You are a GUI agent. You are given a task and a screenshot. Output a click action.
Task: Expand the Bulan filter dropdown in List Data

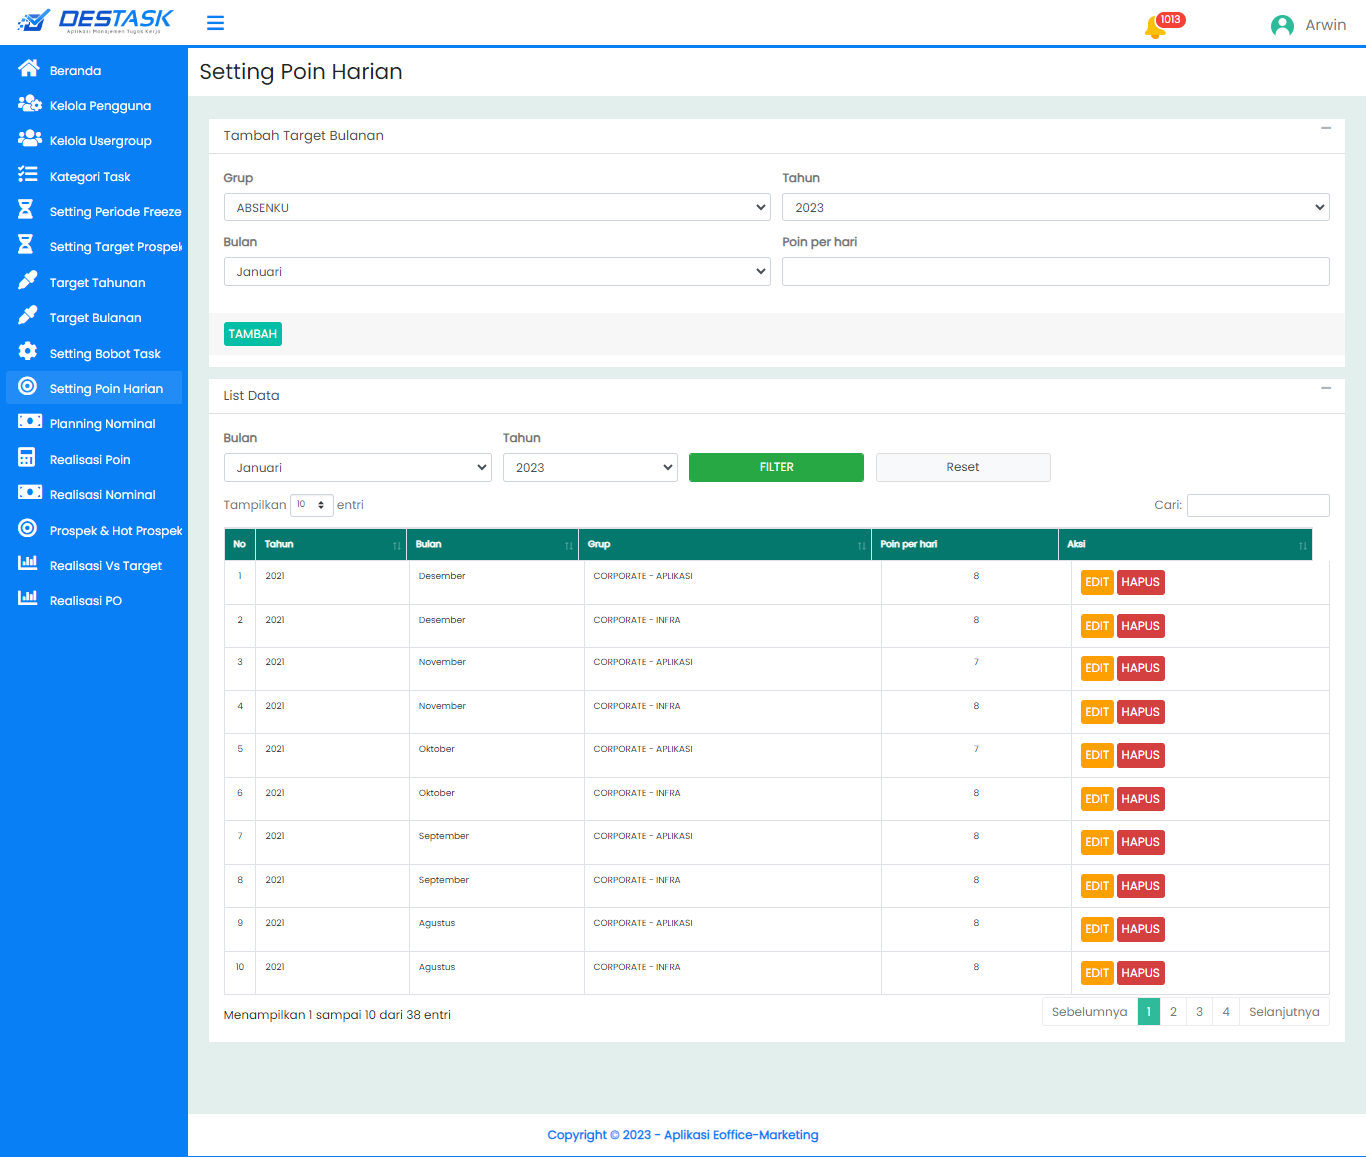pyautogui.click(x=357, y=467)
